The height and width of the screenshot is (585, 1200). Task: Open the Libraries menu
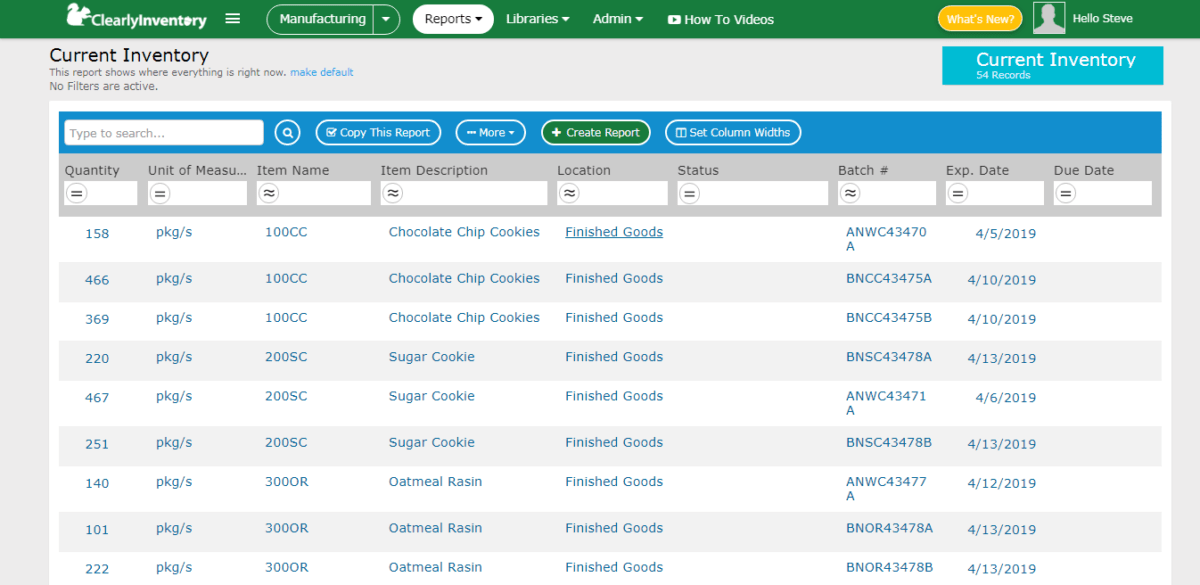[x=537, y=19]
